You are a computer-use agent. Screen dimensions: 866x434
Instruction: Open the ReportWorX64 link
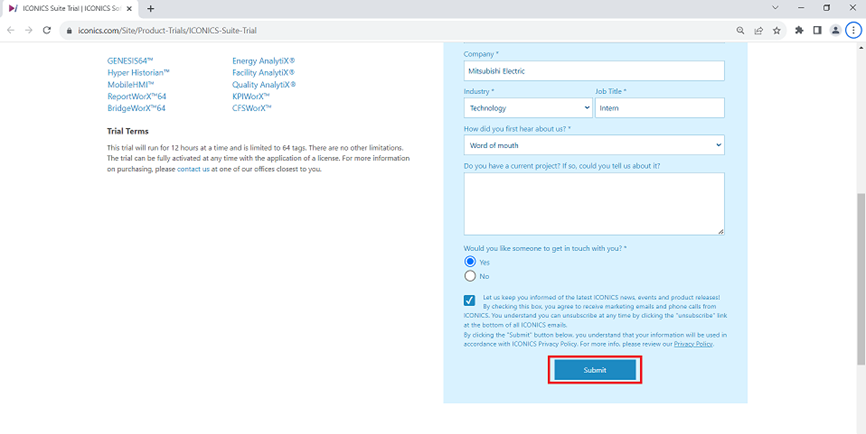[x=136, y=97]
